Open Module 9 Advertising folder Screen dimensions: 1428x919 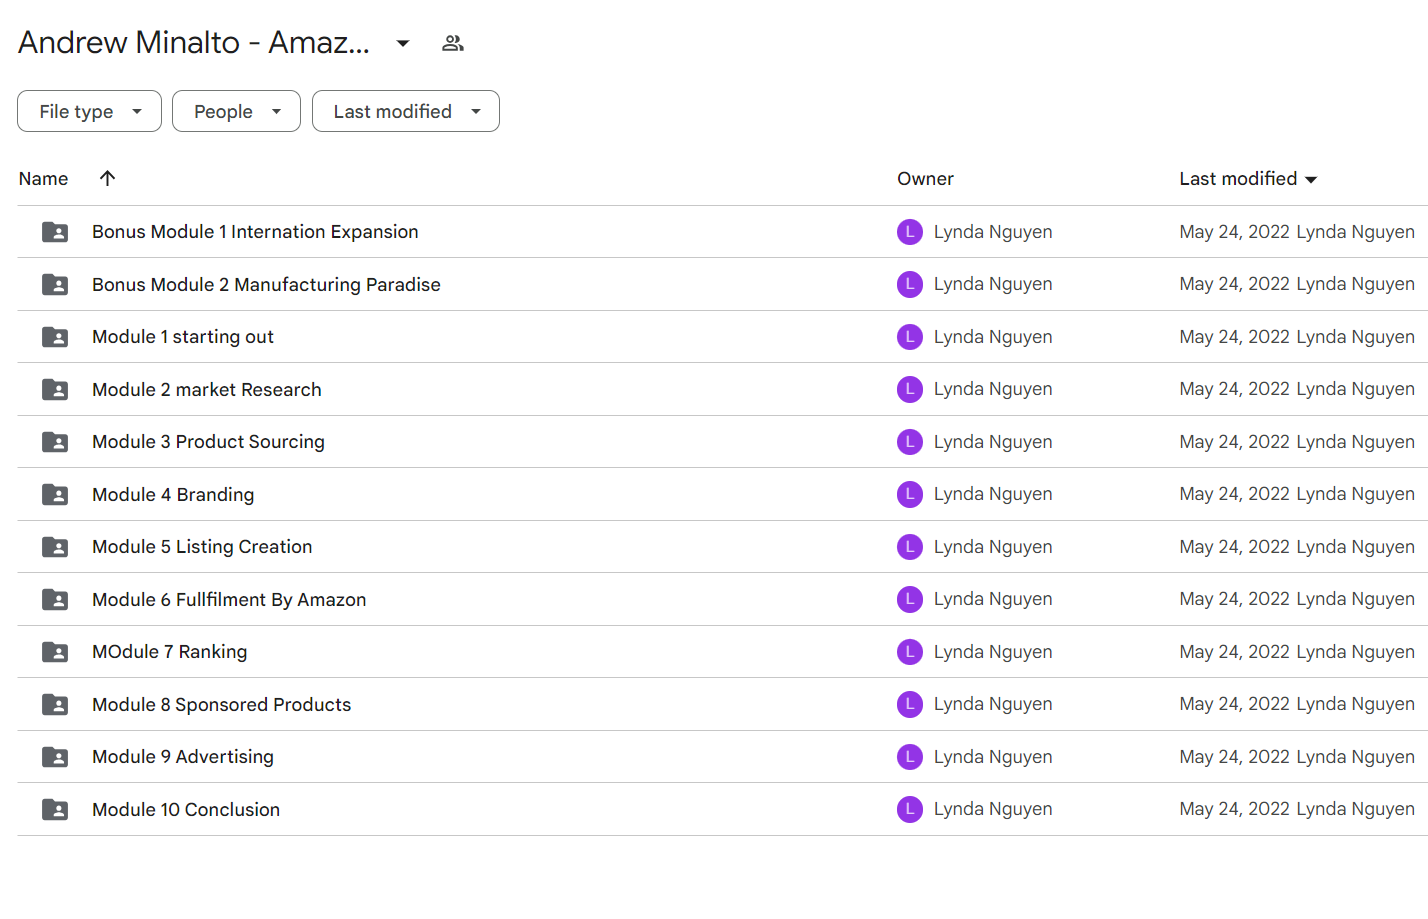[183, 757]
